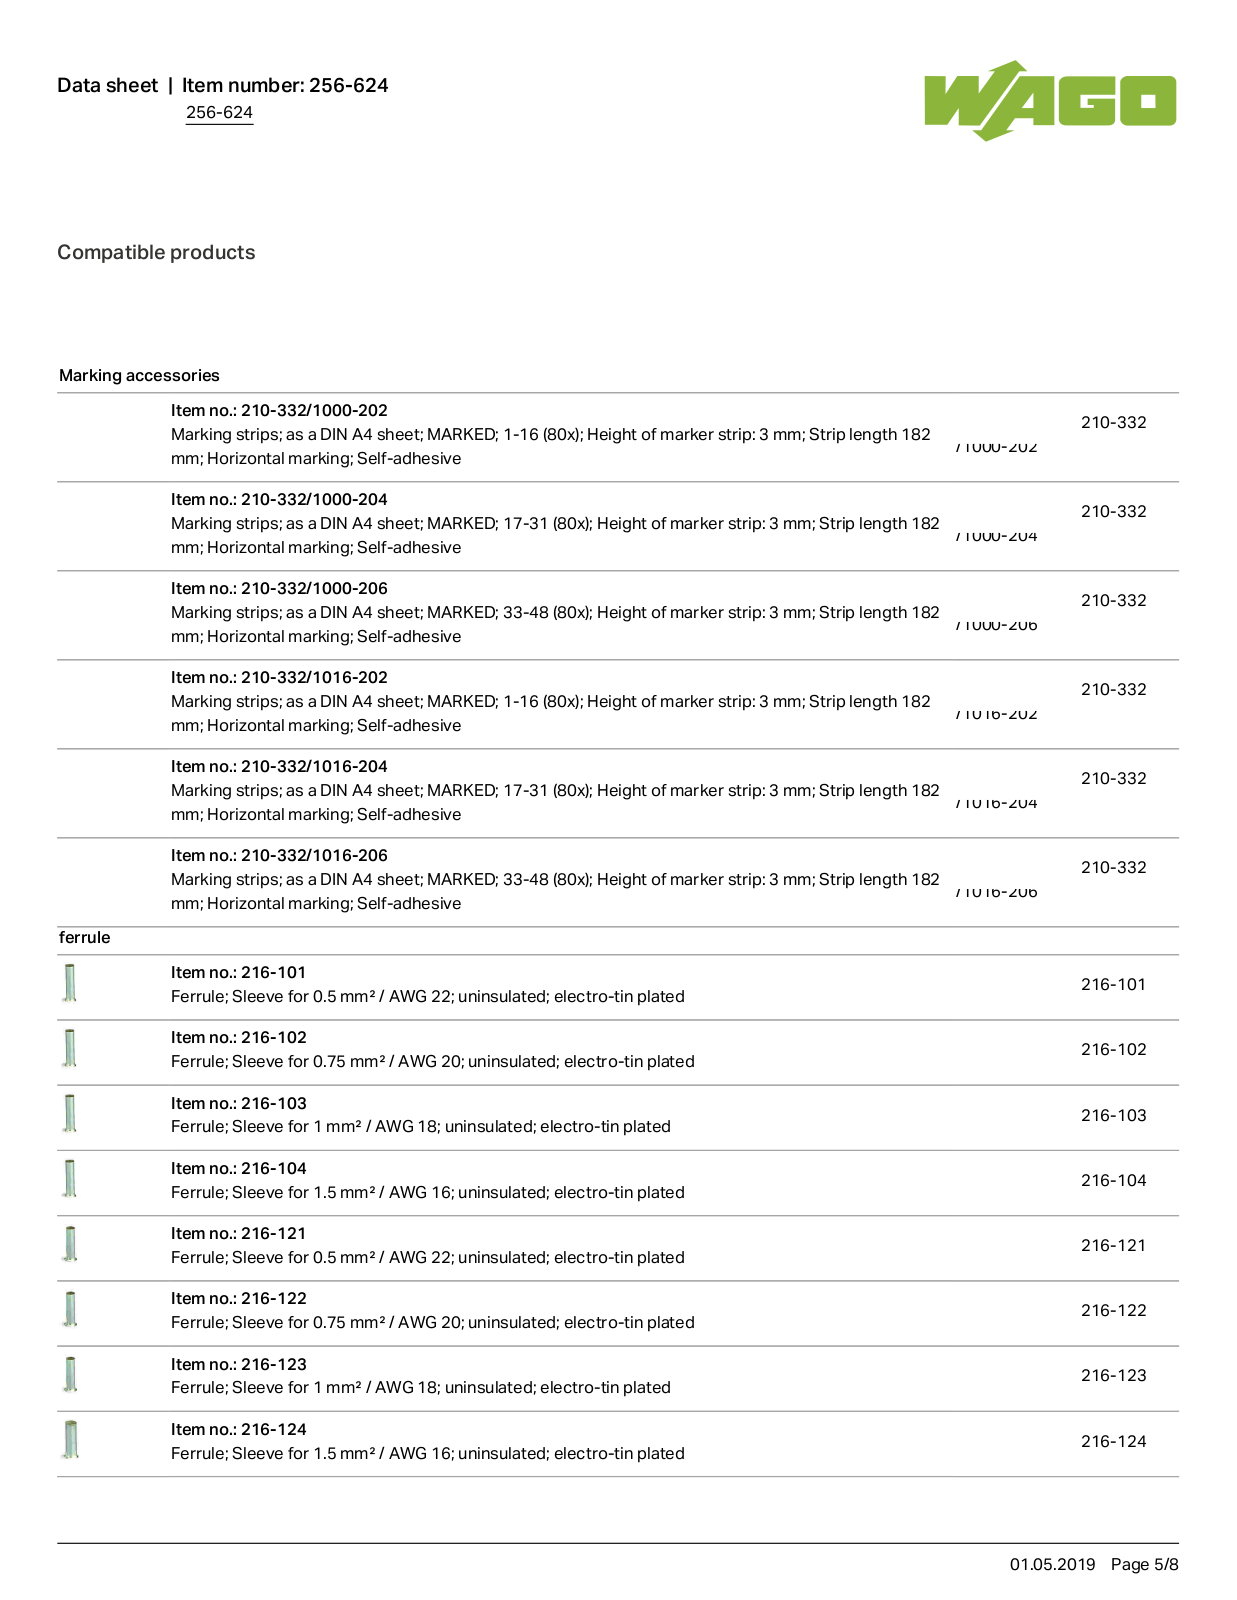Click ferrule thumbnail for item 216-103
The height and width of the screenshot is (1600, 1237).
(69, 1113)
